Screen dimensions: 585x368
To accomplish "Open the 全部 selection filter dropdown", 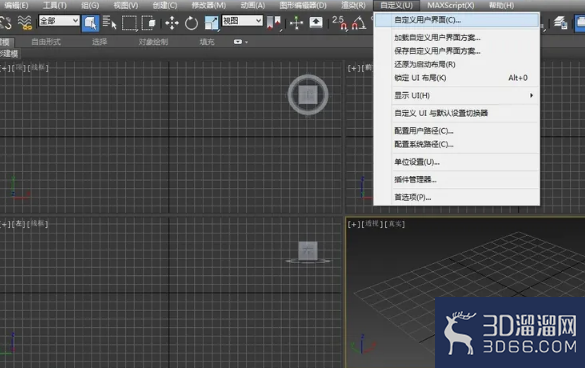I will pos(59,21).
